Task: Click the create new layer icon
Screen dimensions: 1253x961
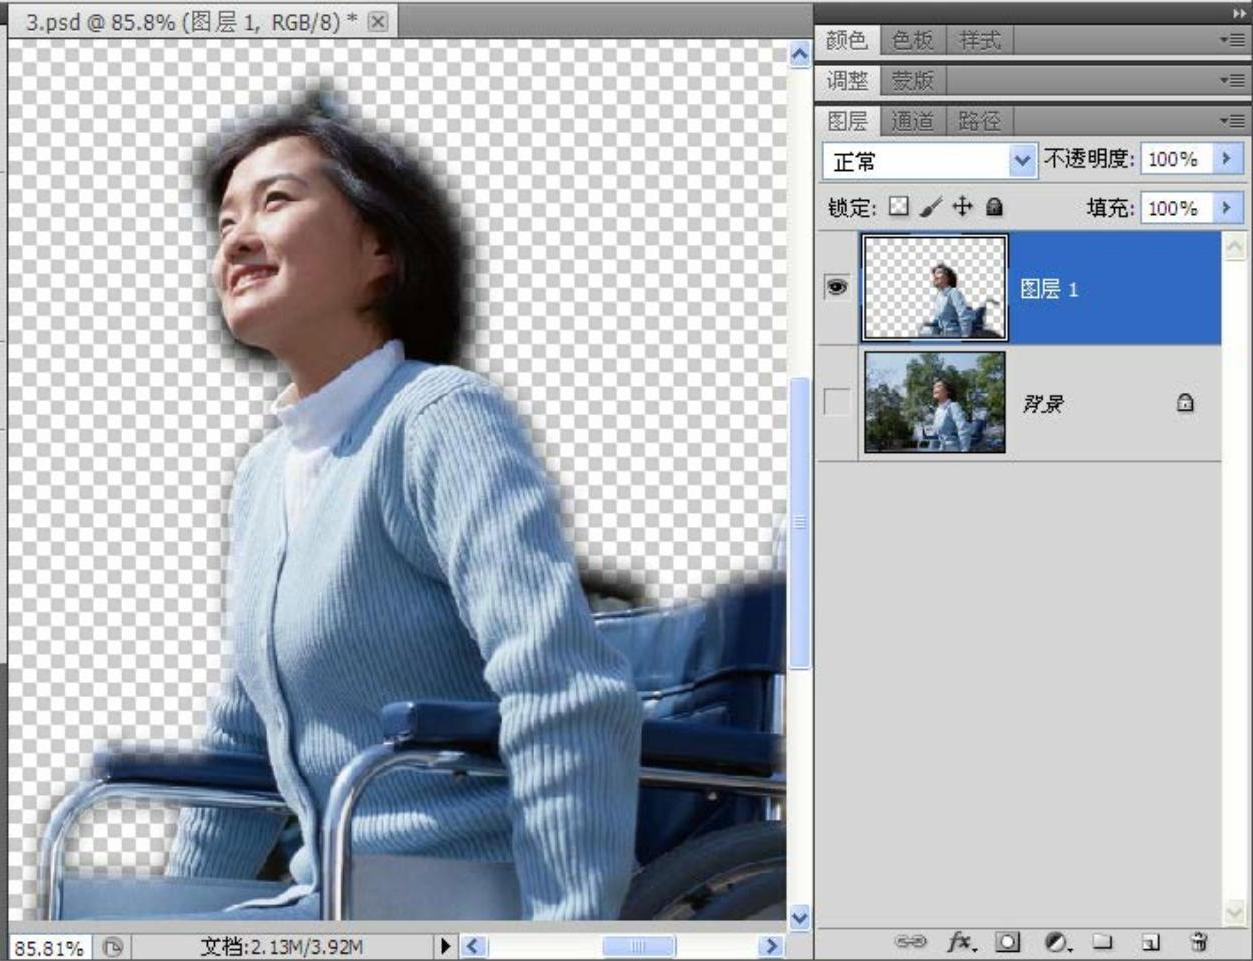Action: click(x=1151, y=942)
